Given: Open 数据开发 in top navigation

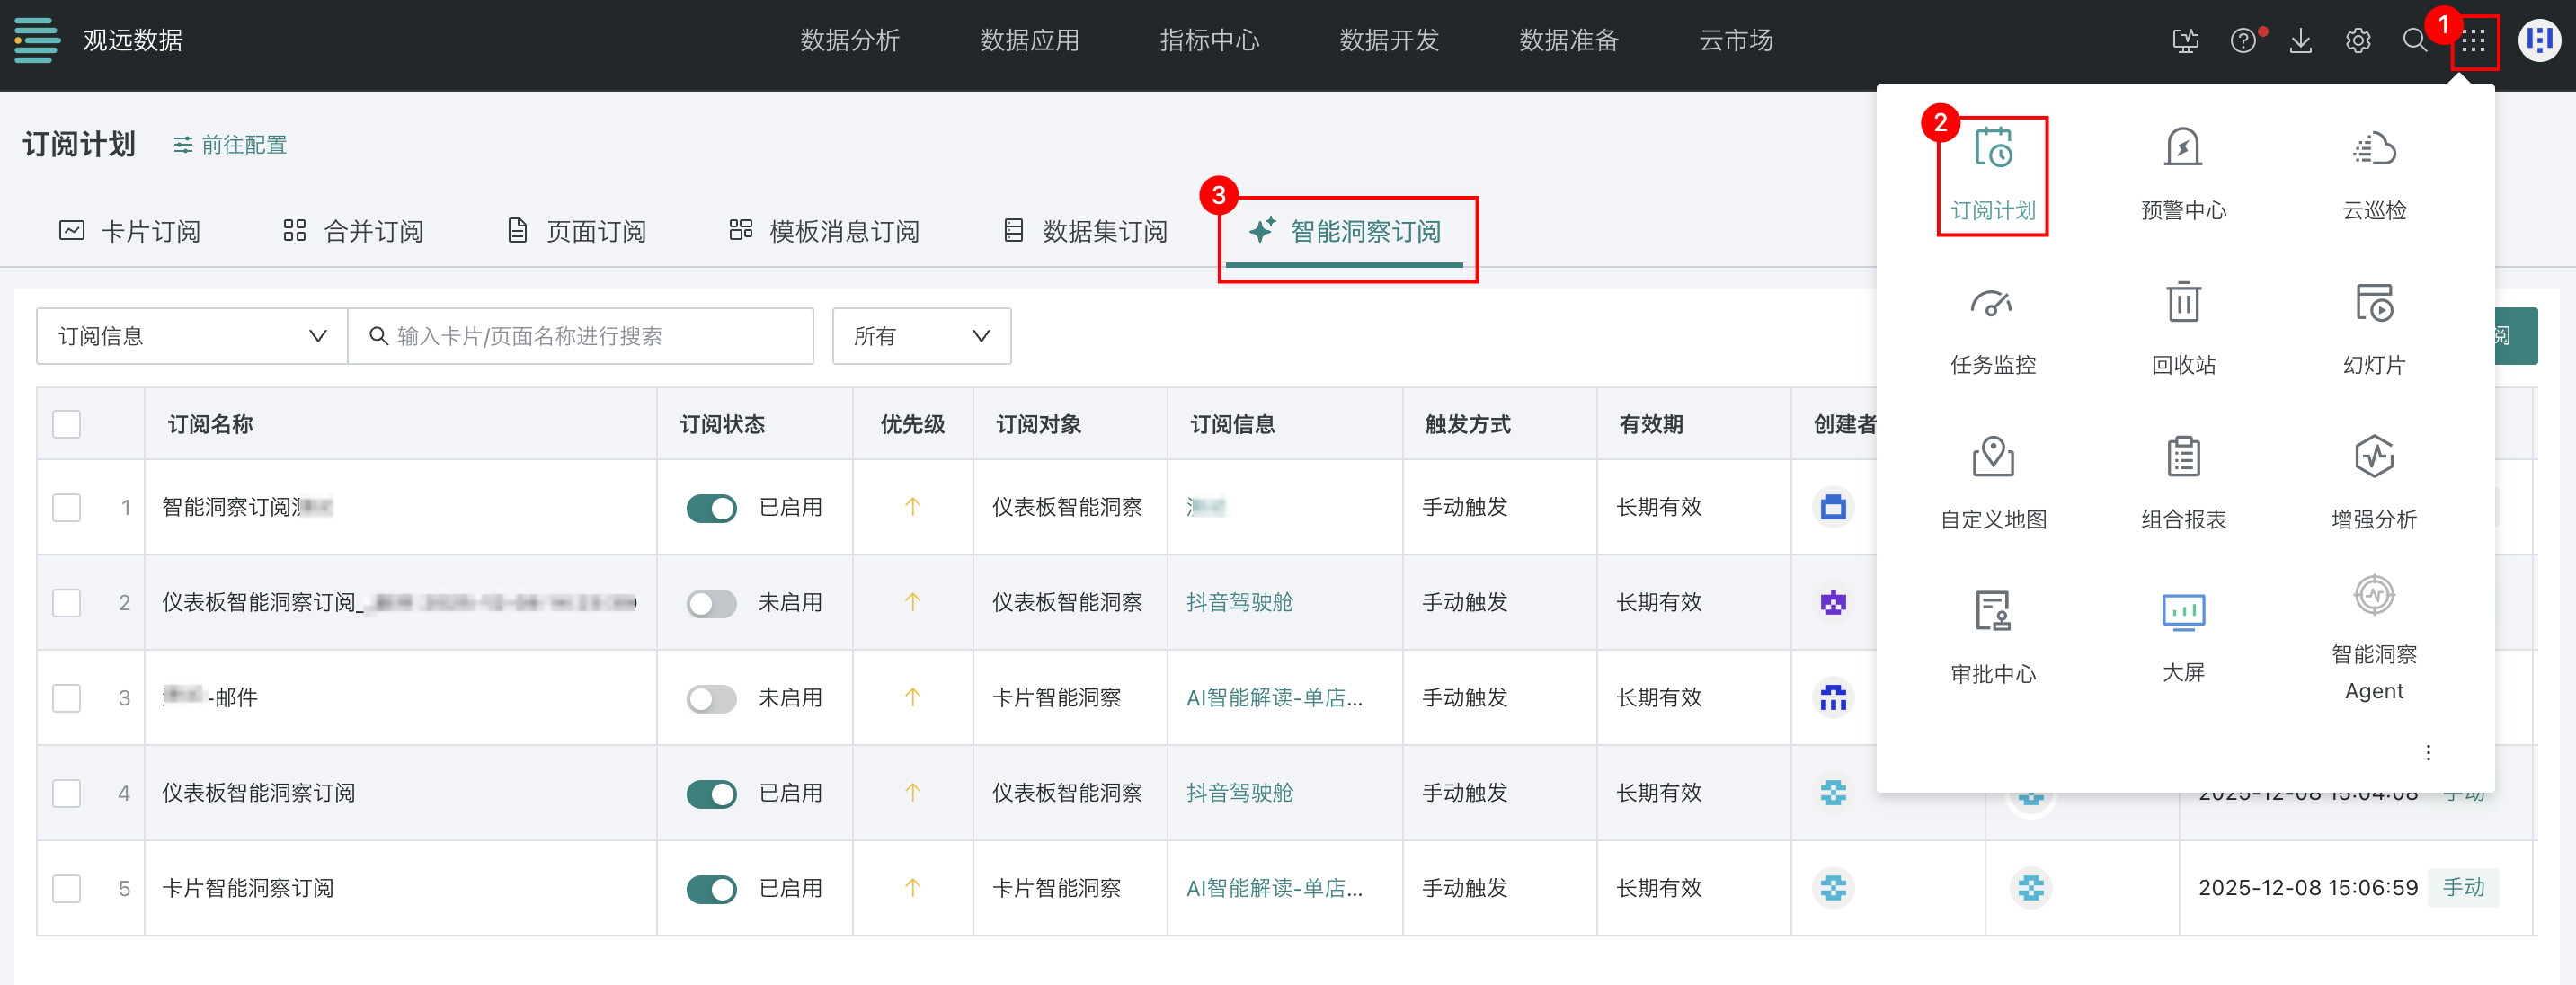Looking at the screenshot, I should coord(1388,41).
